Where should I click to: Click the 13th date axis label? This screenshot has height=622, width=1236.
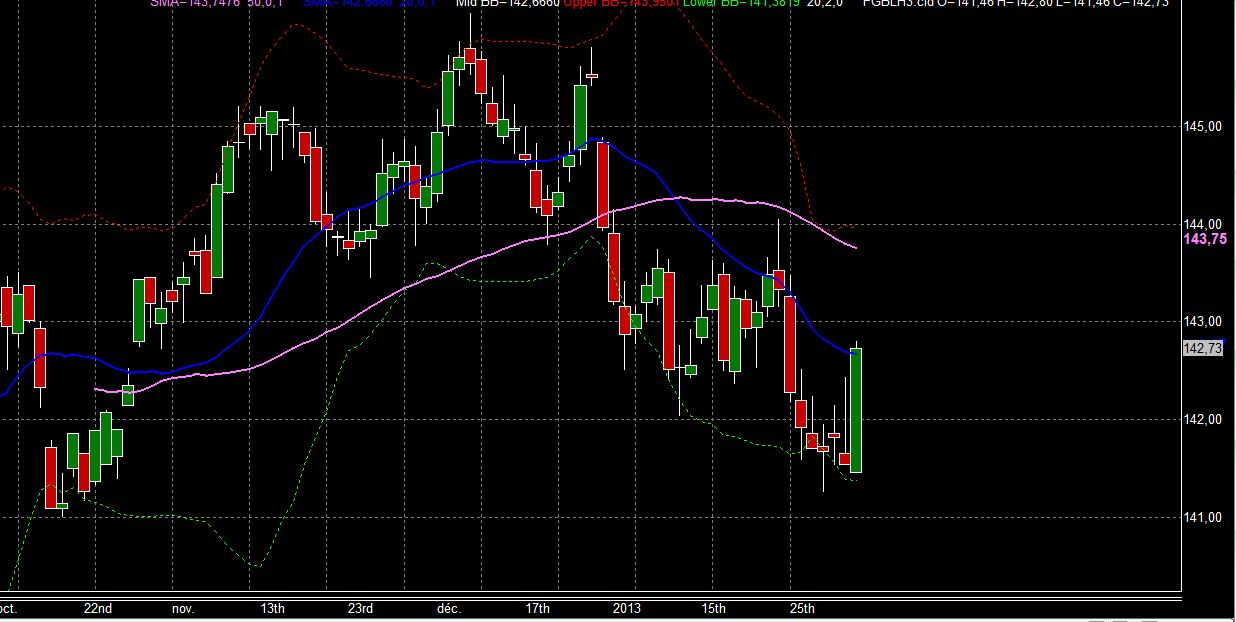(272, 608)
